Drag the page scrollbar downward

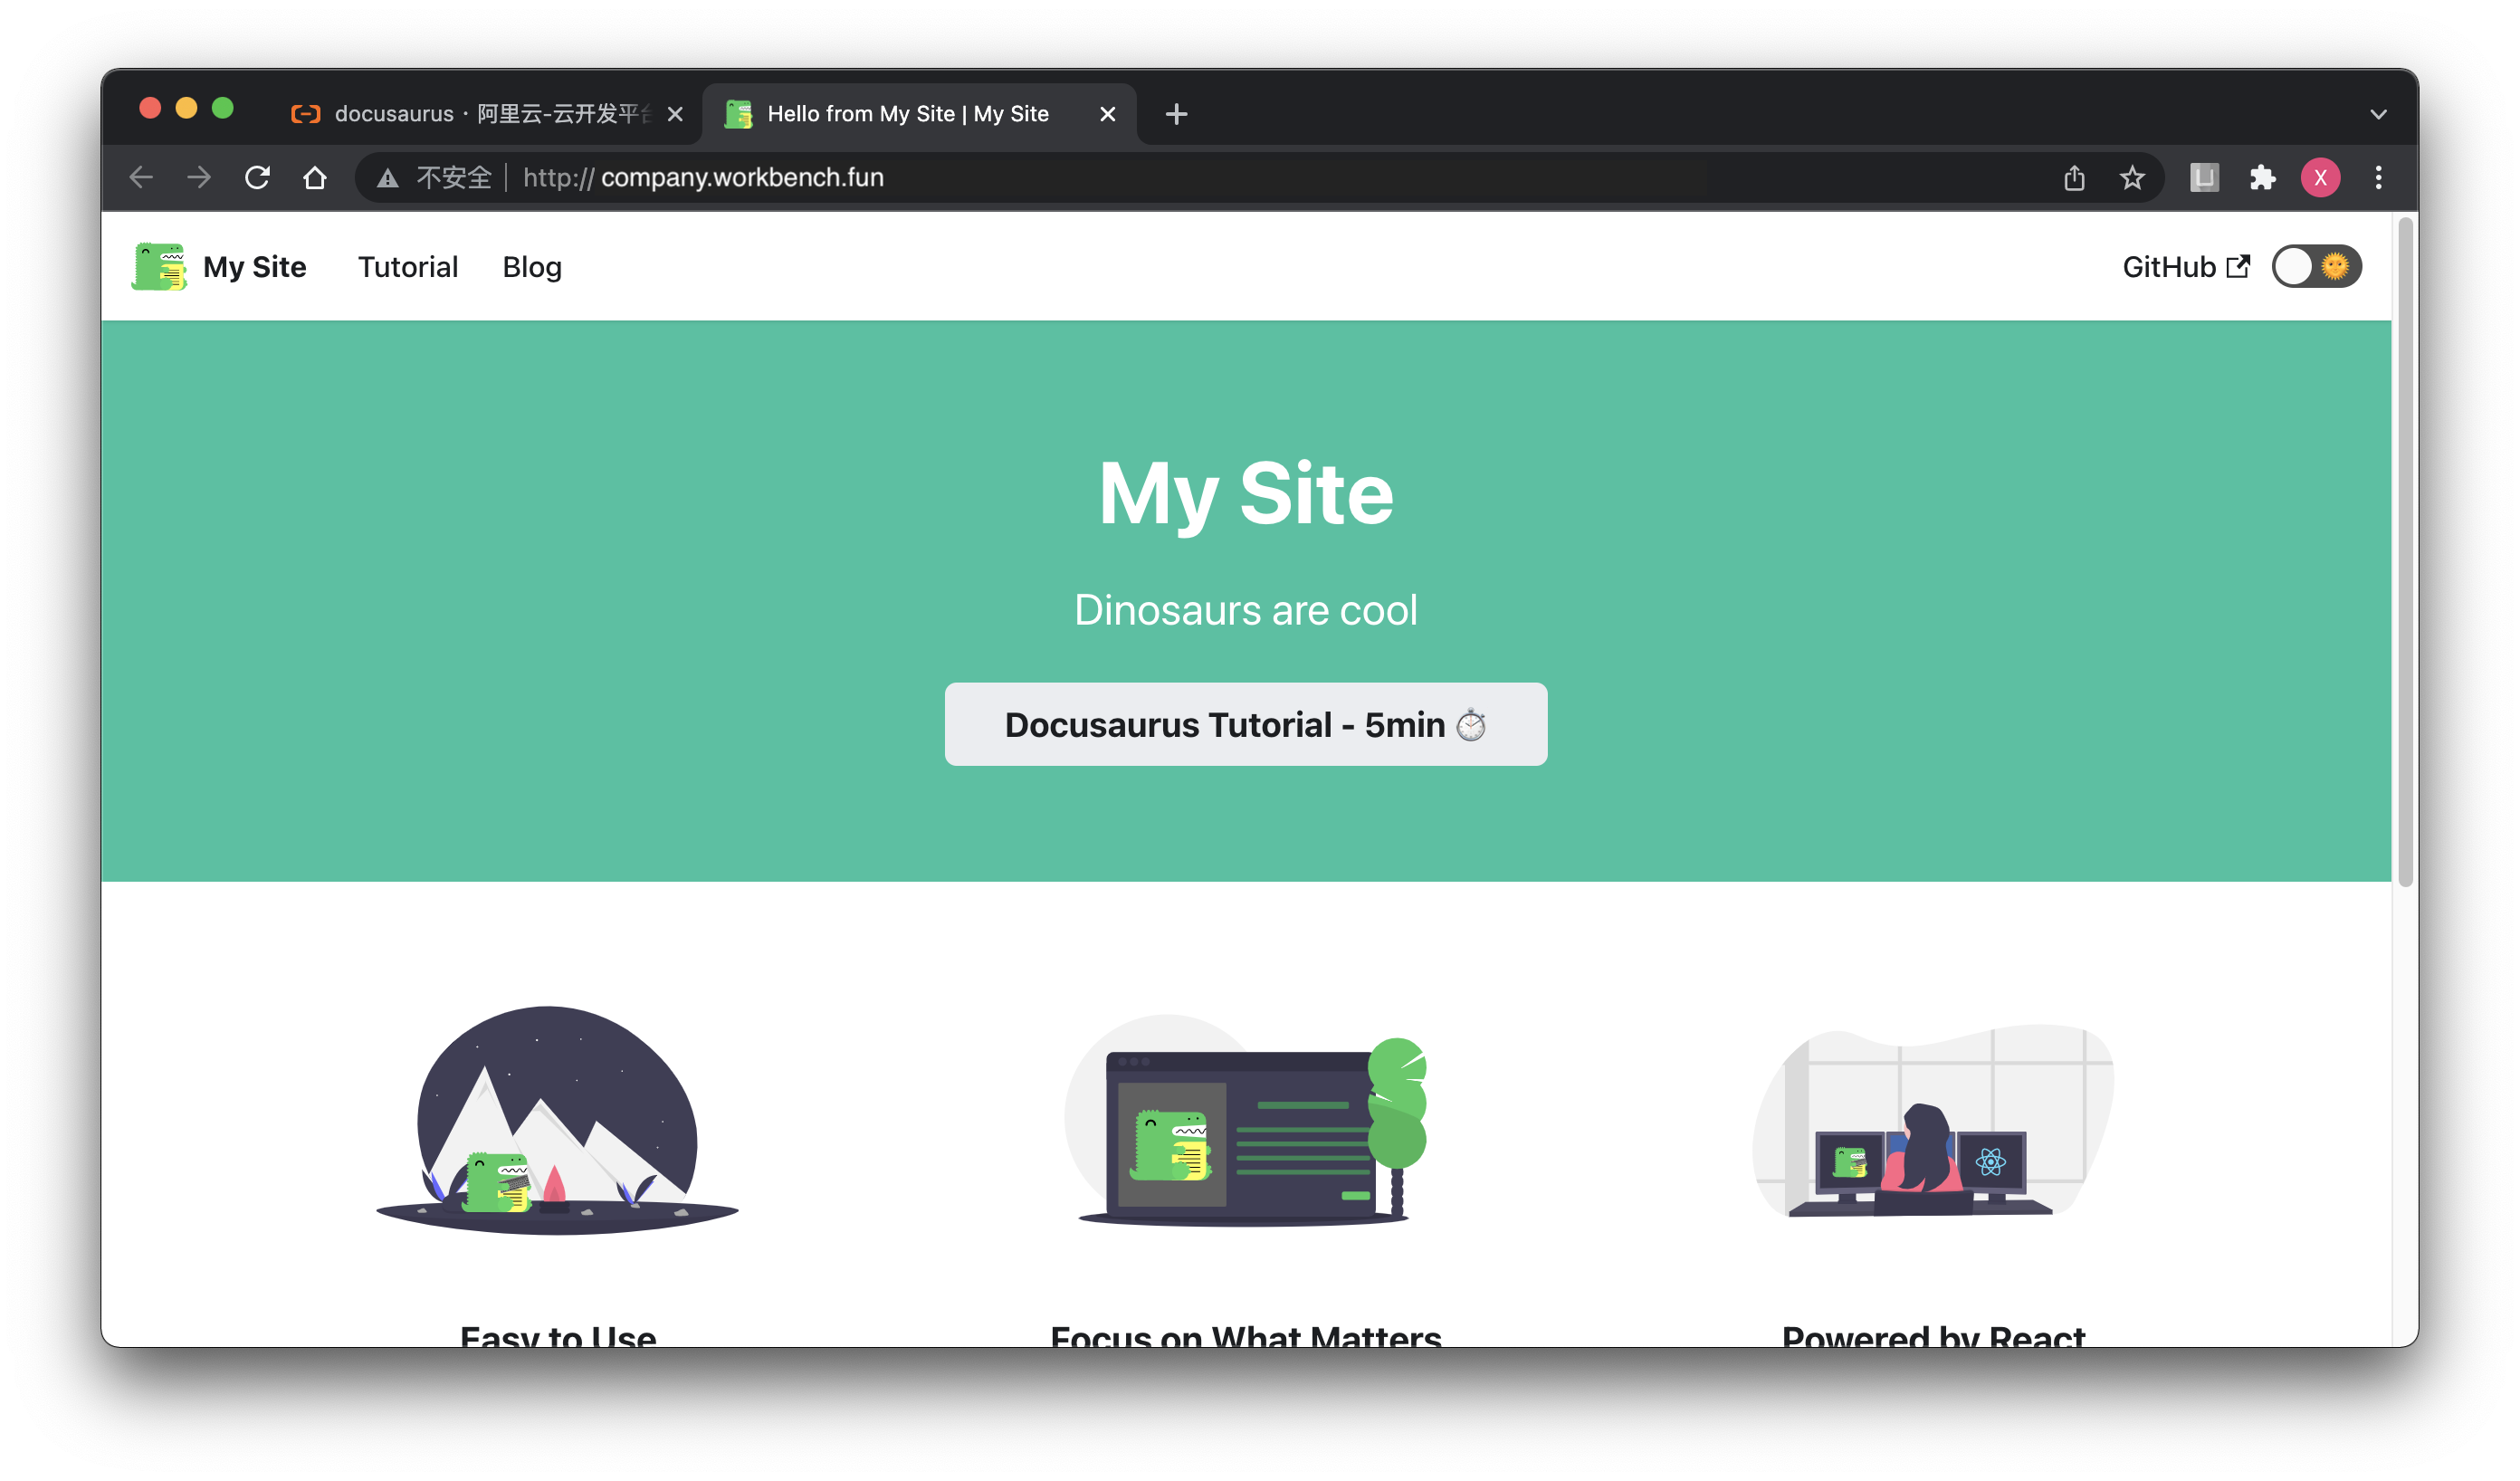click(x=2405, y=529)
